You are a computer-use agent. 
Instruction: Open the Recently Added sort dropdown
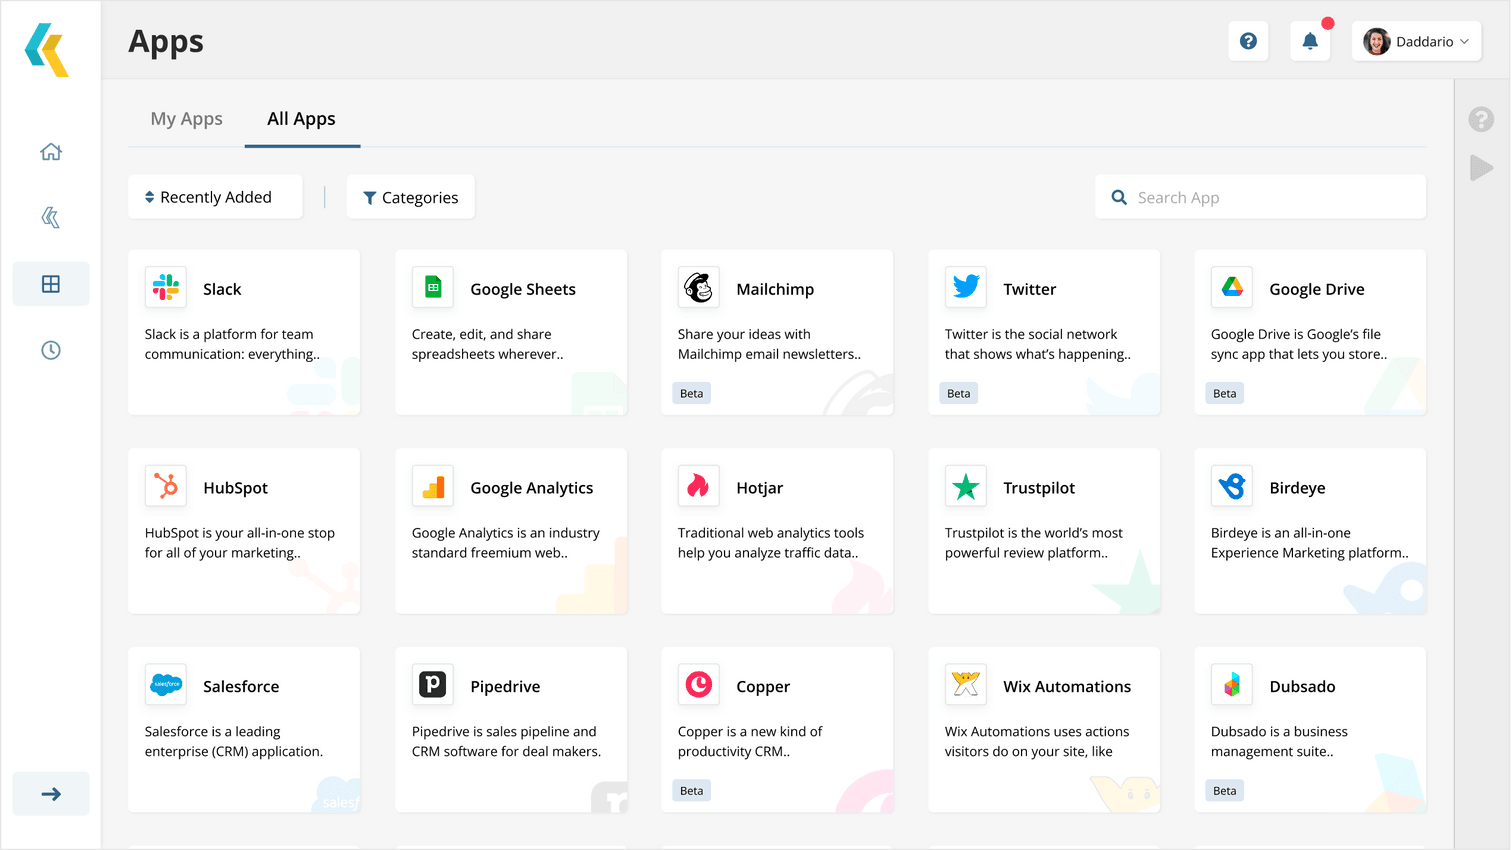[x=214, y=197]
